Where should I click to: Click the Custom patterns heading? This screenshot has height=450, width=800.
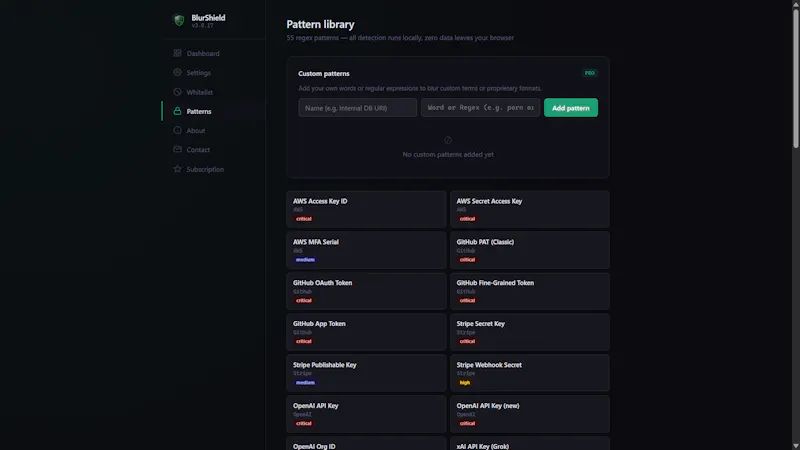coord(323,73)
